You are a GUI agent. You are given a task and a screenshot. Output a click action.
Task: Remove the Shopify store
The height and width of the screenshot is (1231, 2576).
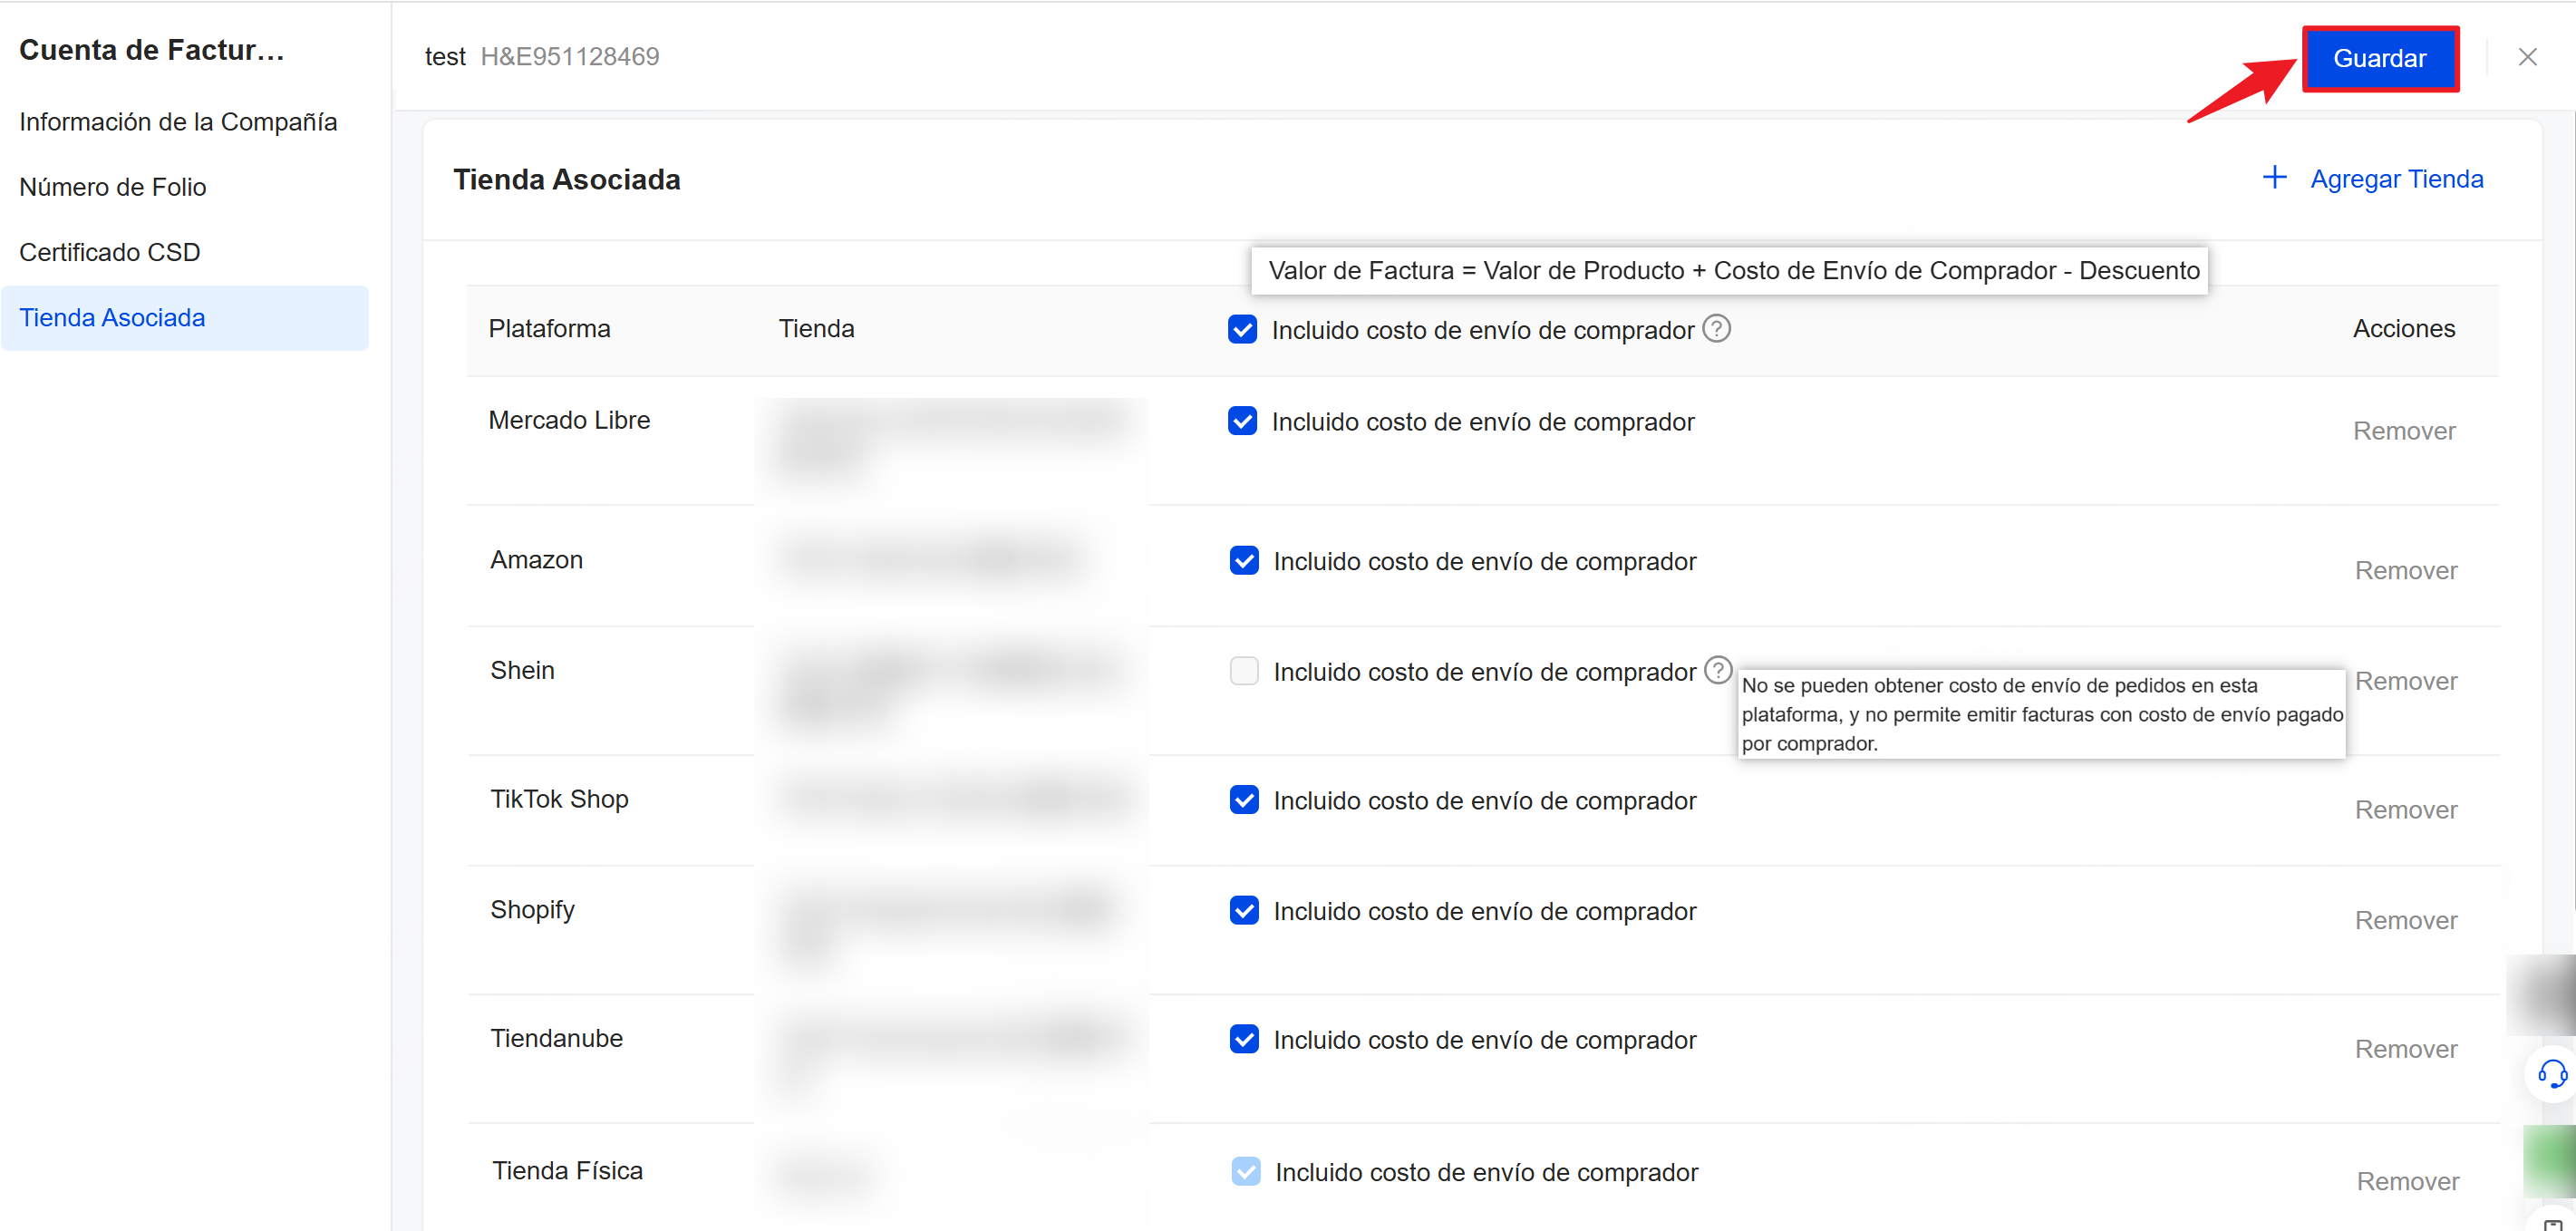(x=2405, y=920)
